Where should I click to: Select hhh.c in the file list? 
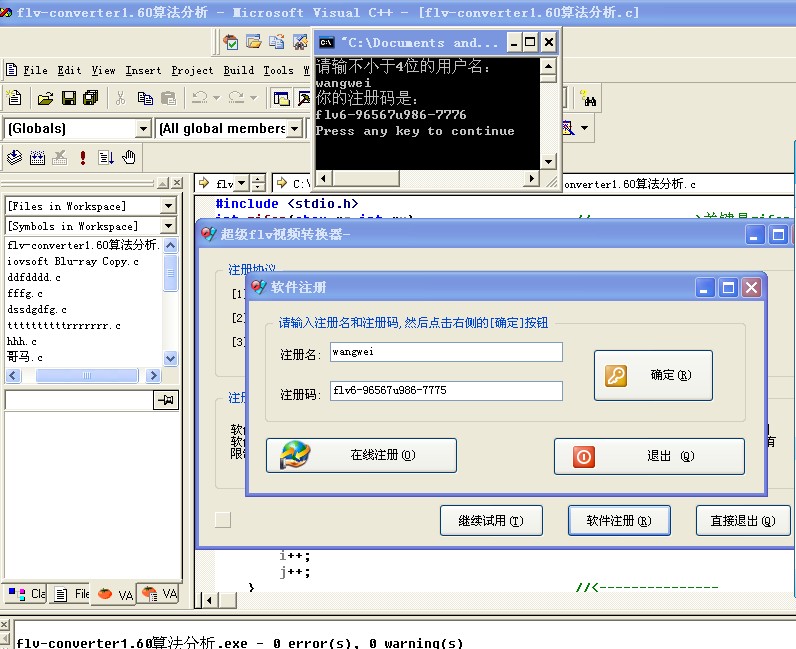click(22, 341)
